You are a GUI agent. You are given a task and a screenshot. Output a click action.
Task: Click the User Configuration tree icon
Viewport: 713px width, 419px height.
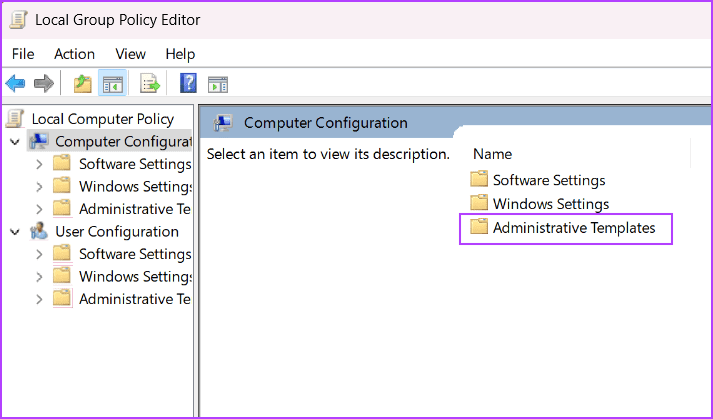[x=39, y=231]
